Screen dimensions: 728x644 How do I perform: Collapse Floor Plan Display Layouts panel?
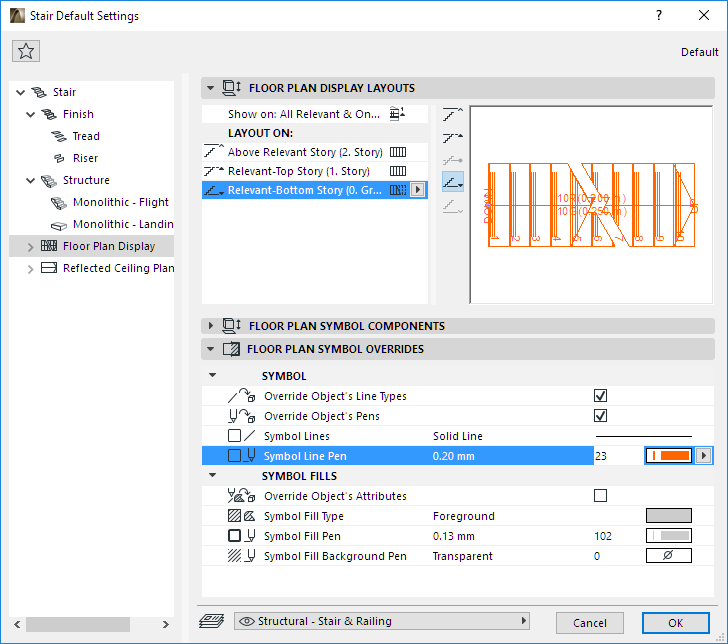(211, 88)
